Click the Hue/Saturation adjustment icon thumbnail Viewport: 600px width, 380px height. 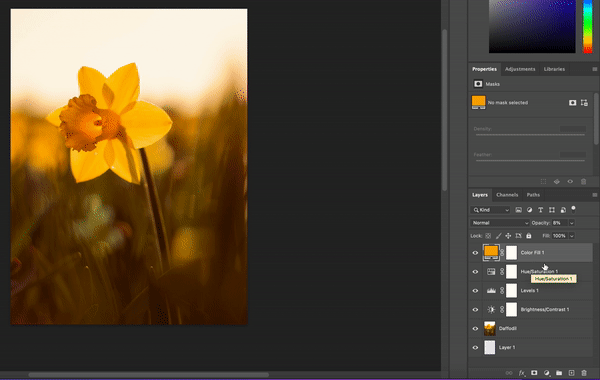(x=491, y=272)
